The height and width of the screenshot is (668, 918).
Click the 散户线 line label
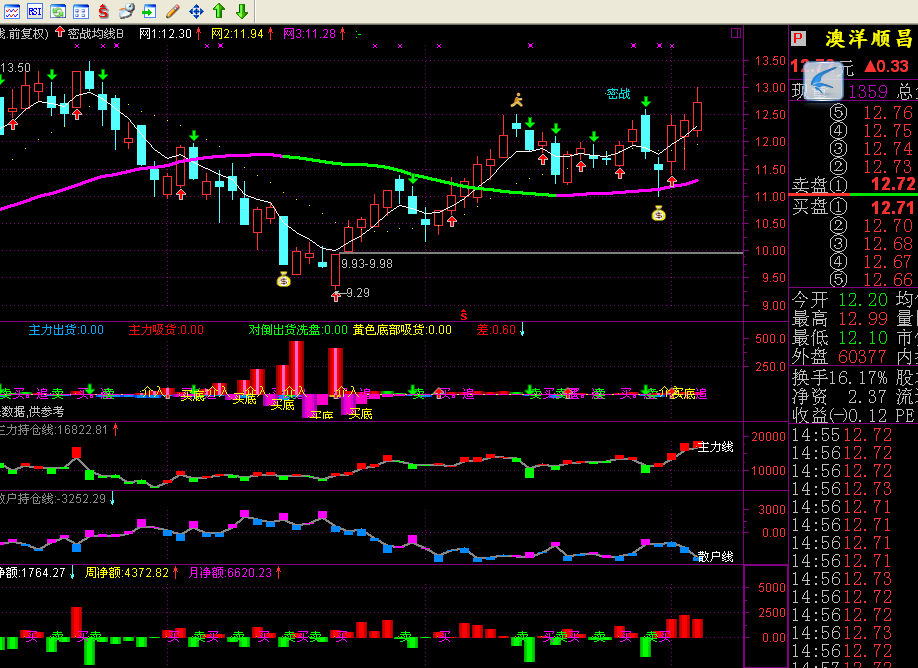click(715, 556)
